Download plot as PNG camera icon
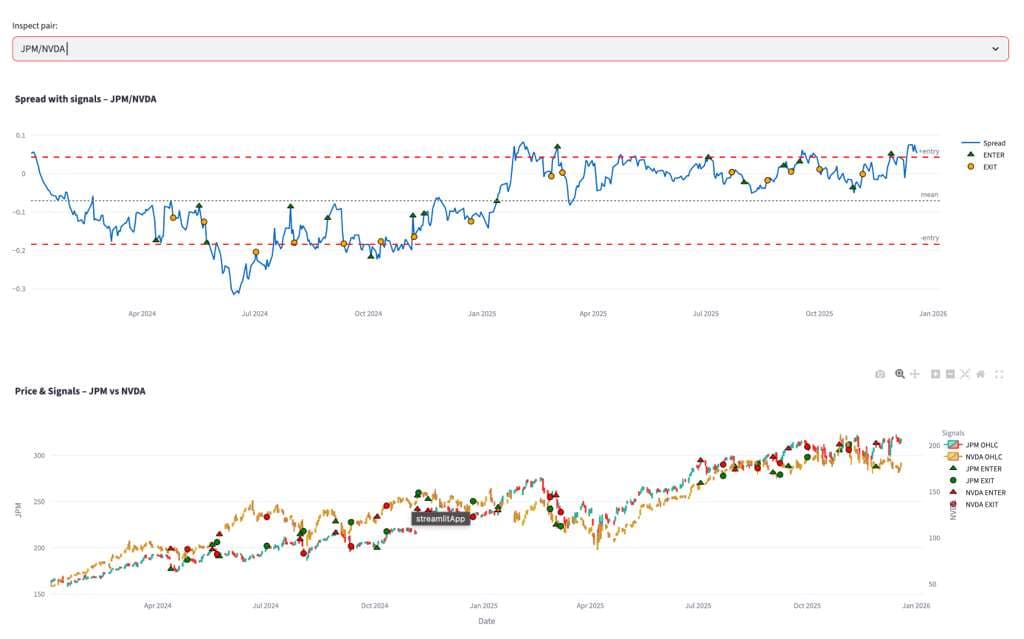 (880, 374)
